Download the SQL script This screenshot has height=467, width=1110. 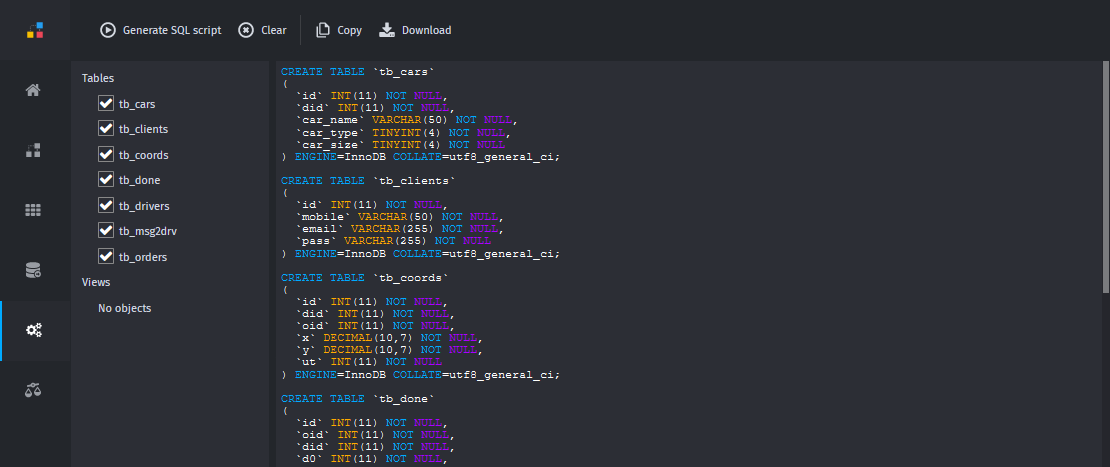(416, 30)
